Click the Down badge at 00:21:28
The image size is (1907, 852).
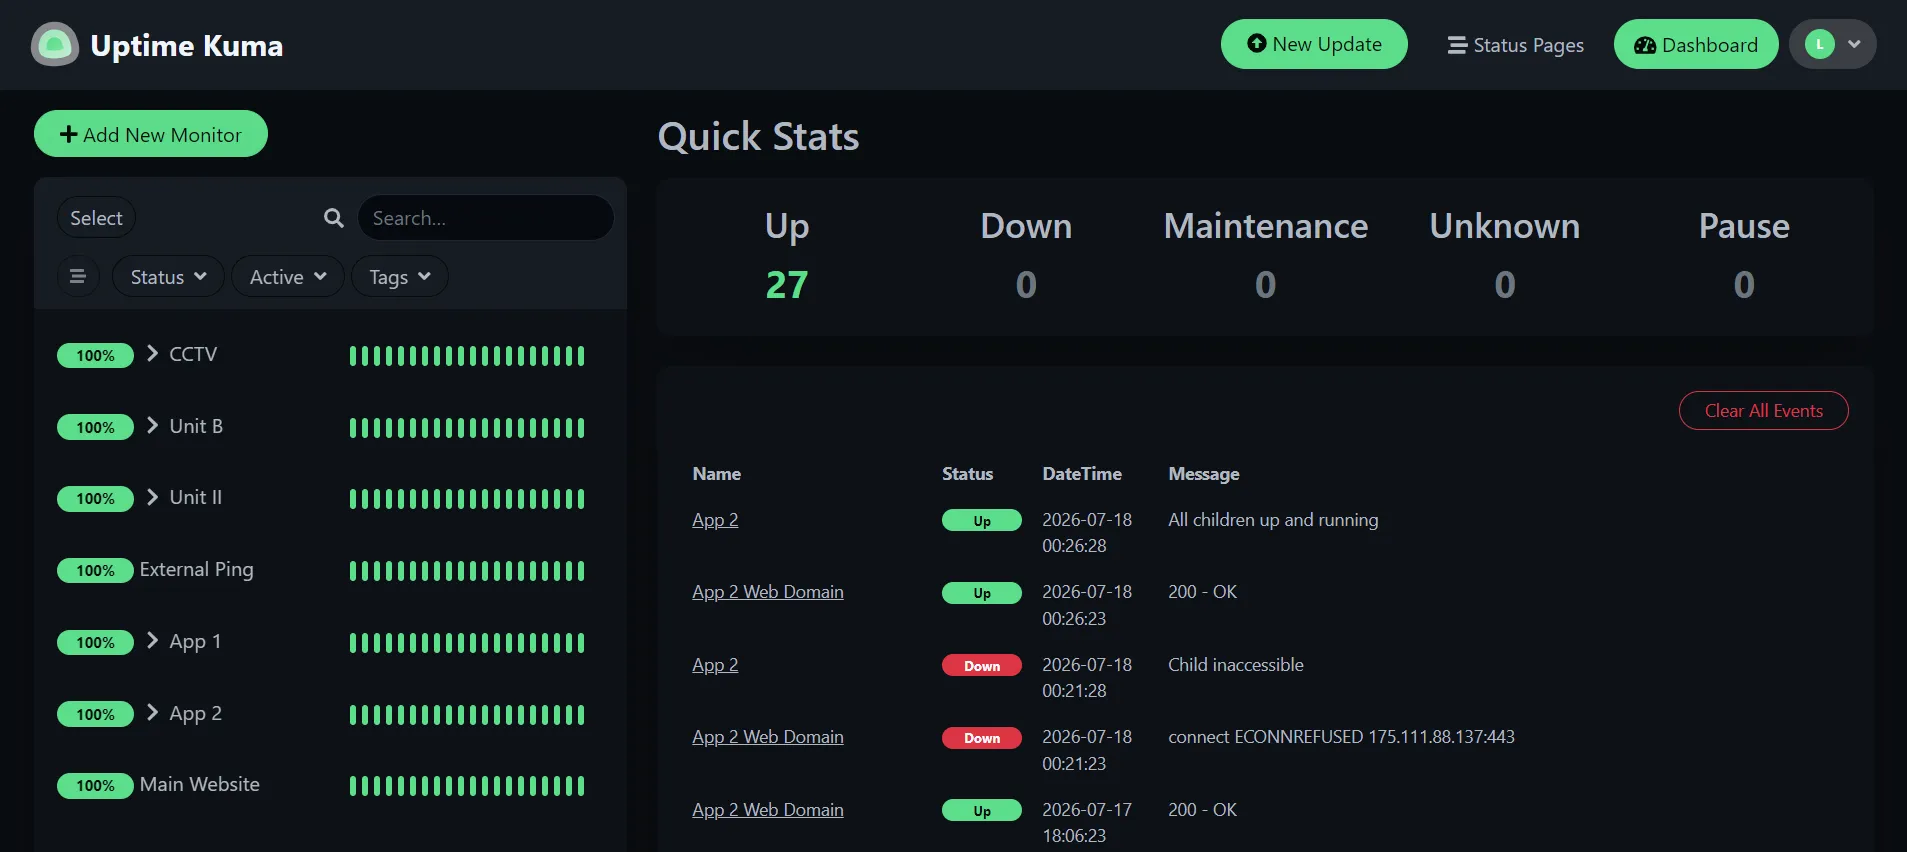click(982, 666)
